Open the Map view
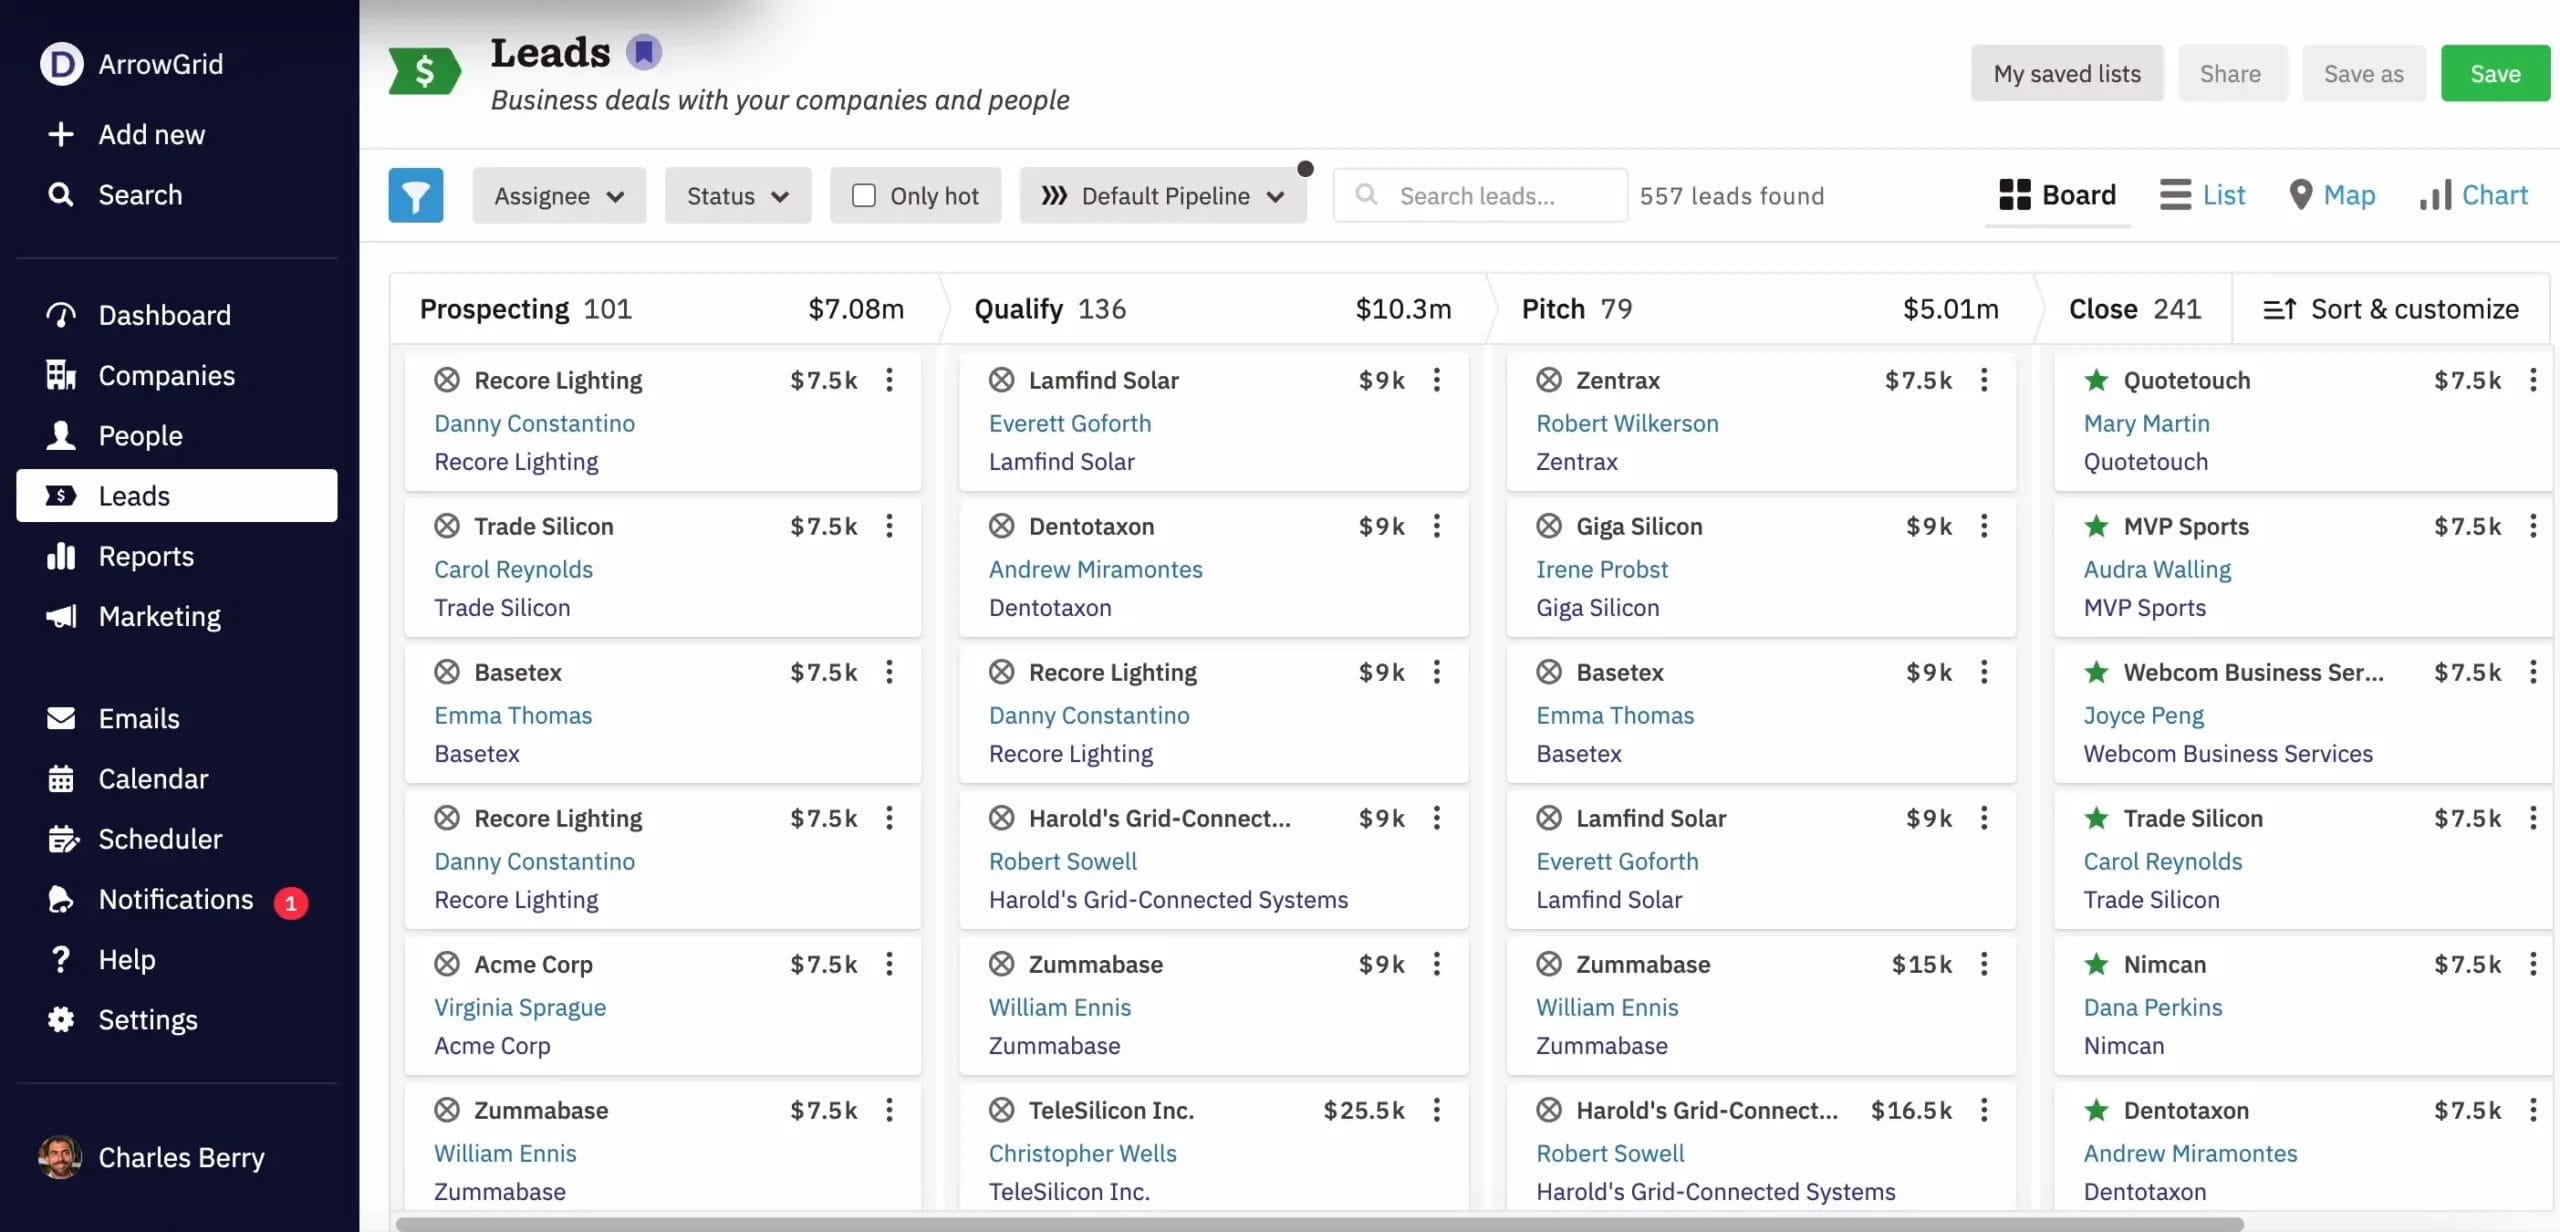The width and height of the screenshot is (2560, 1232). (2333, 194)
